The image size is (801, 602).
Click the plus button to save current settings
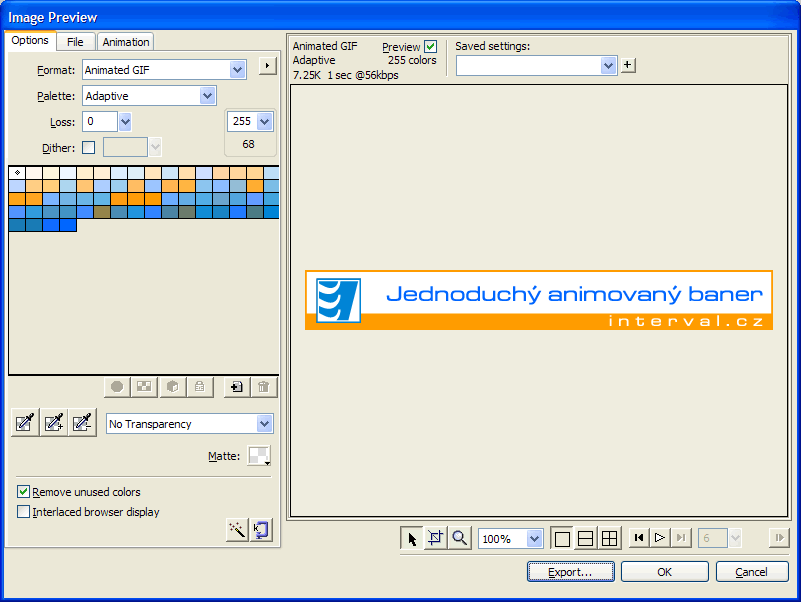[628, 65]
